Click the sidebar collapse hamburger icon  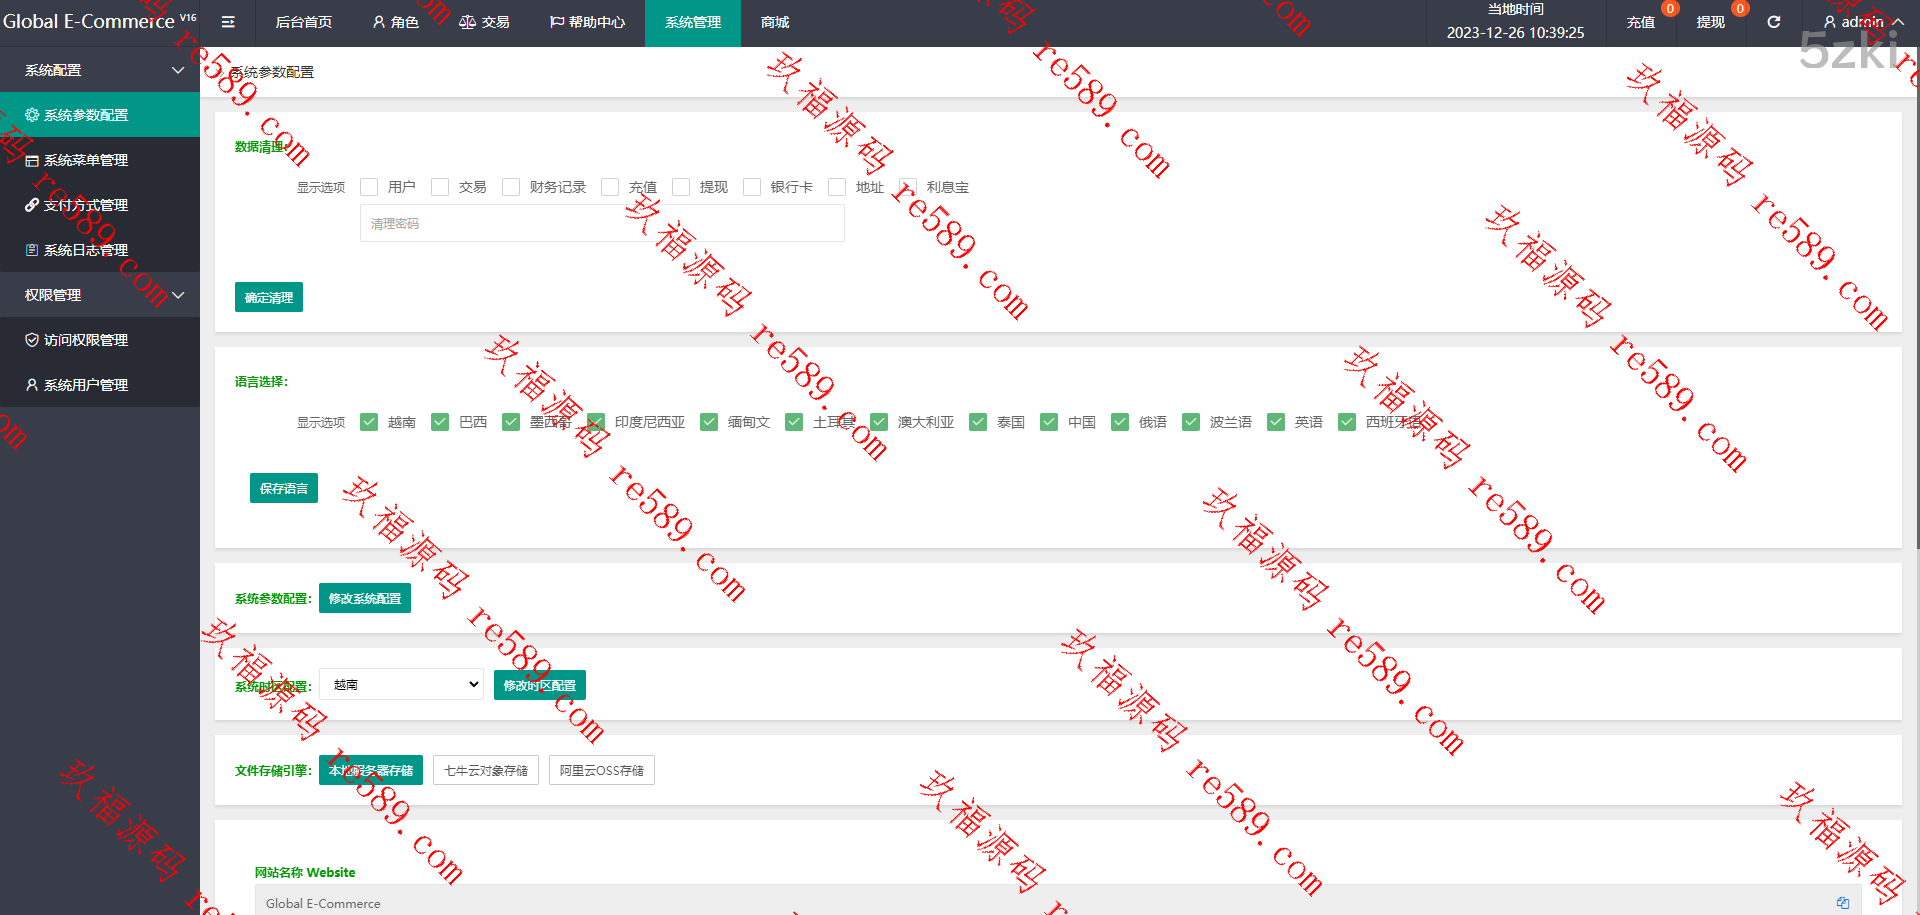point(228,22)
